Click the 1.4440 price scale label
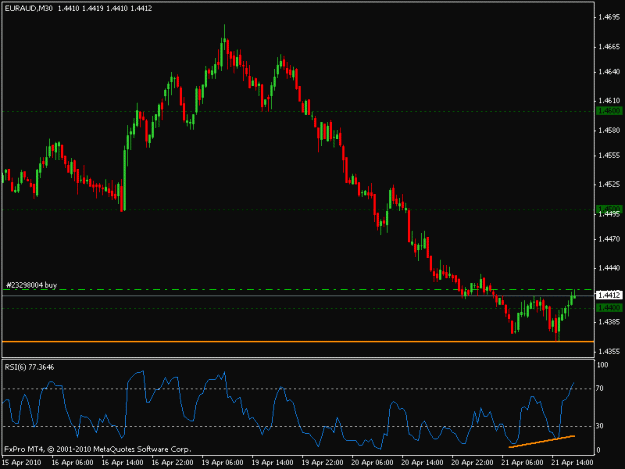 [609, 268]
